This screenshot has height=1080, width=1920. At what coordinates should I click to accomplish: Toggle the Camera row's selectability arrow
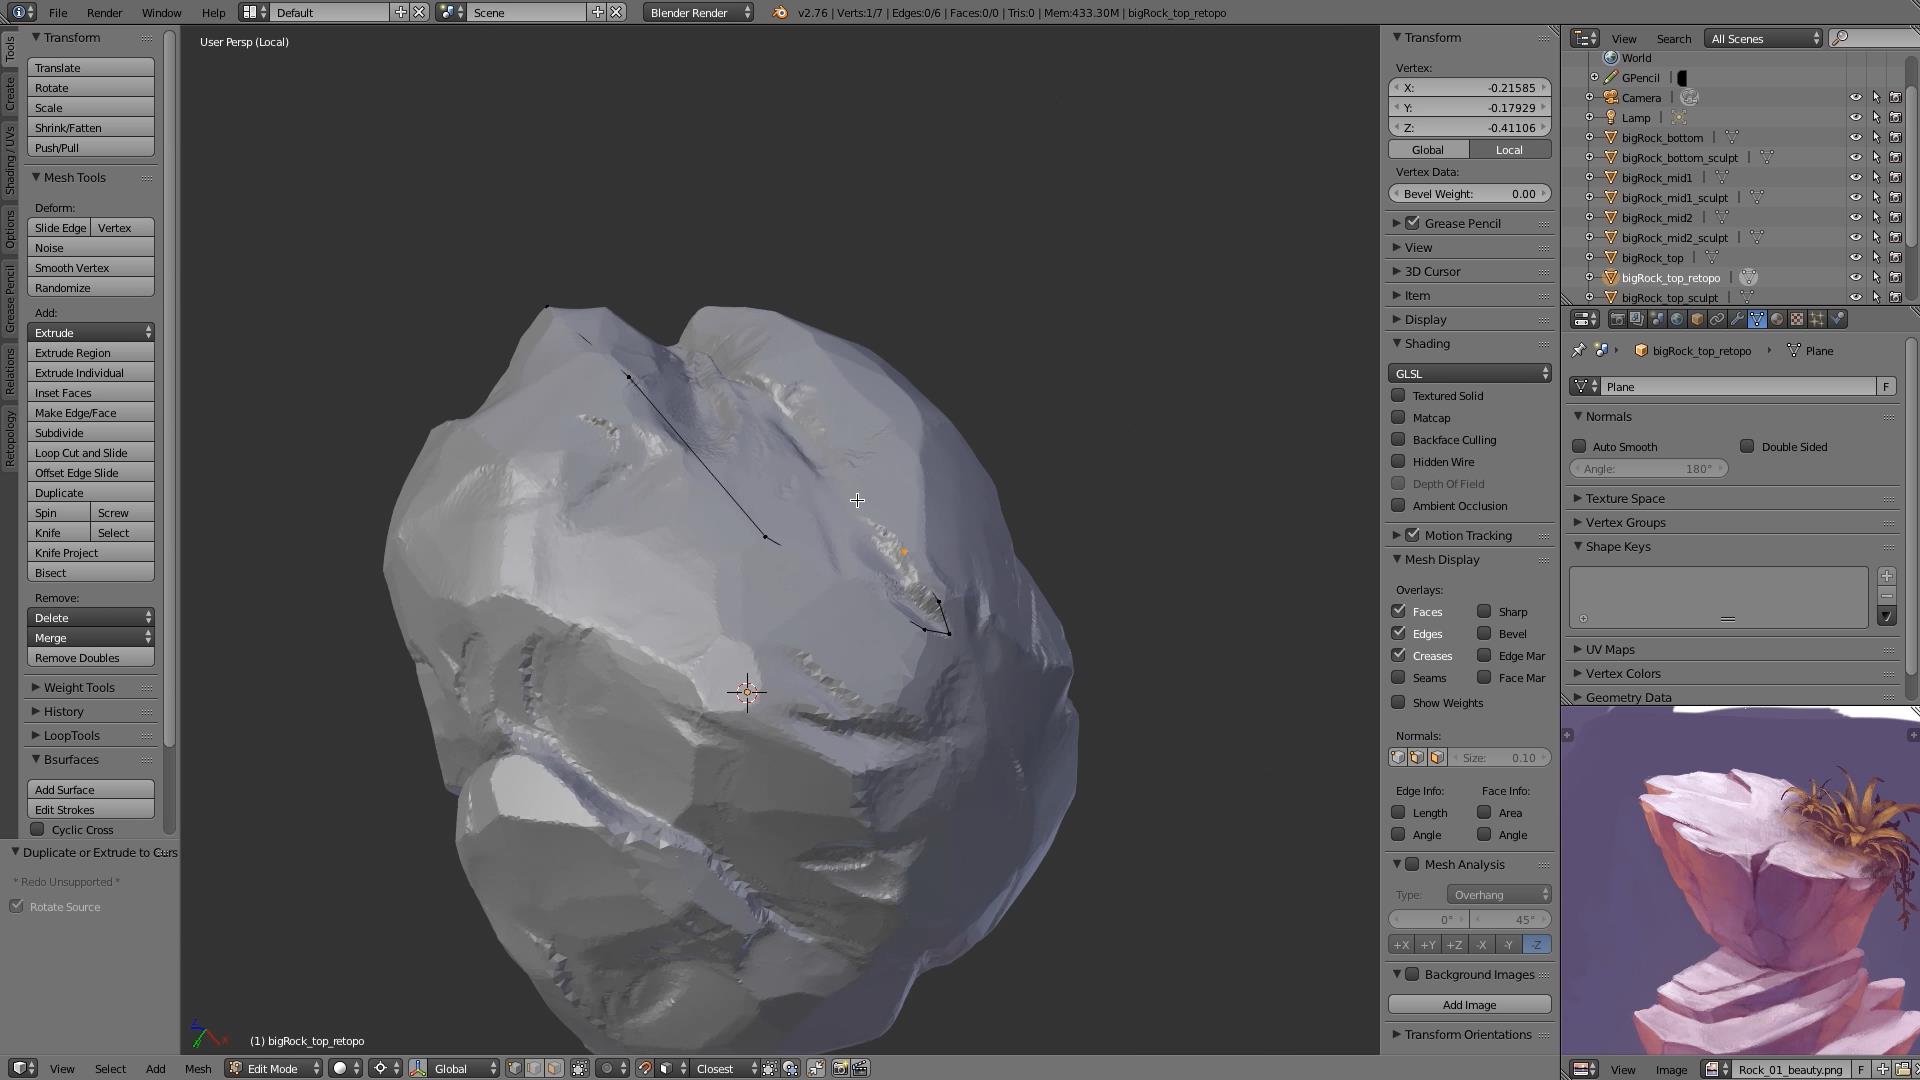coord(1876,97)
